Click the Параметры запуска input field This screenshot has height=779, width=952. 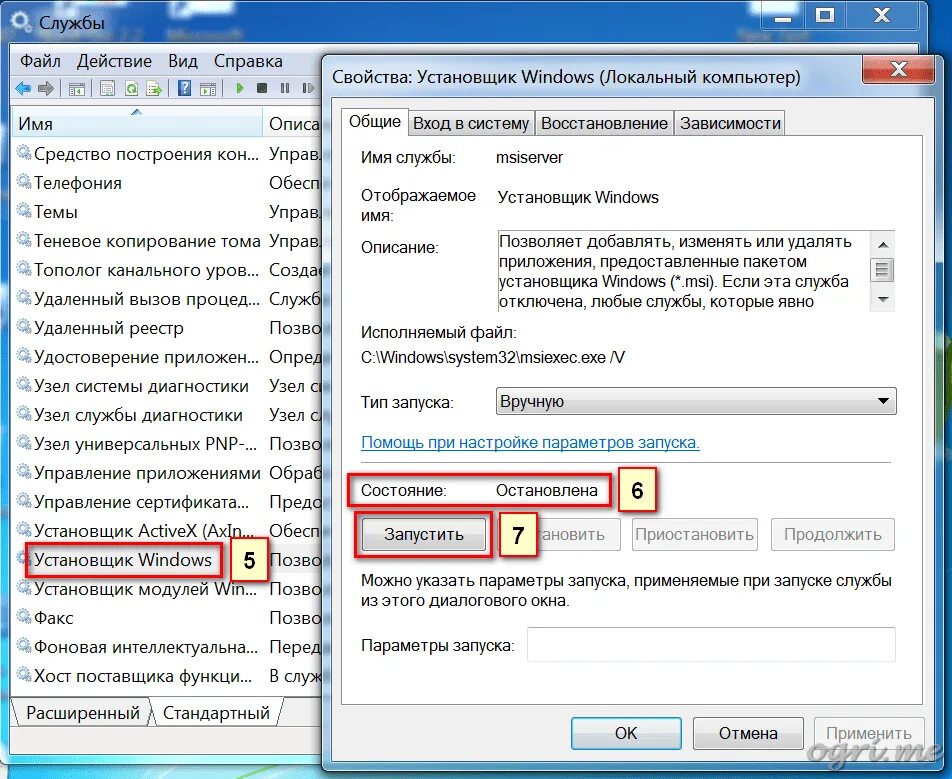tap(711, 644)
